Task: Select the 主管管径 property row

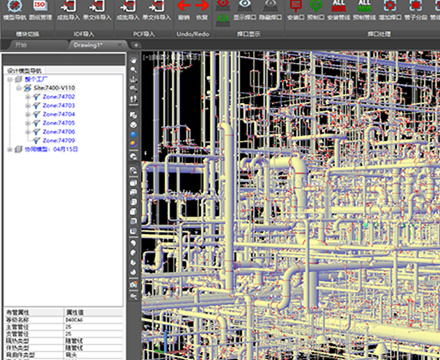Action: click(63, 327)
